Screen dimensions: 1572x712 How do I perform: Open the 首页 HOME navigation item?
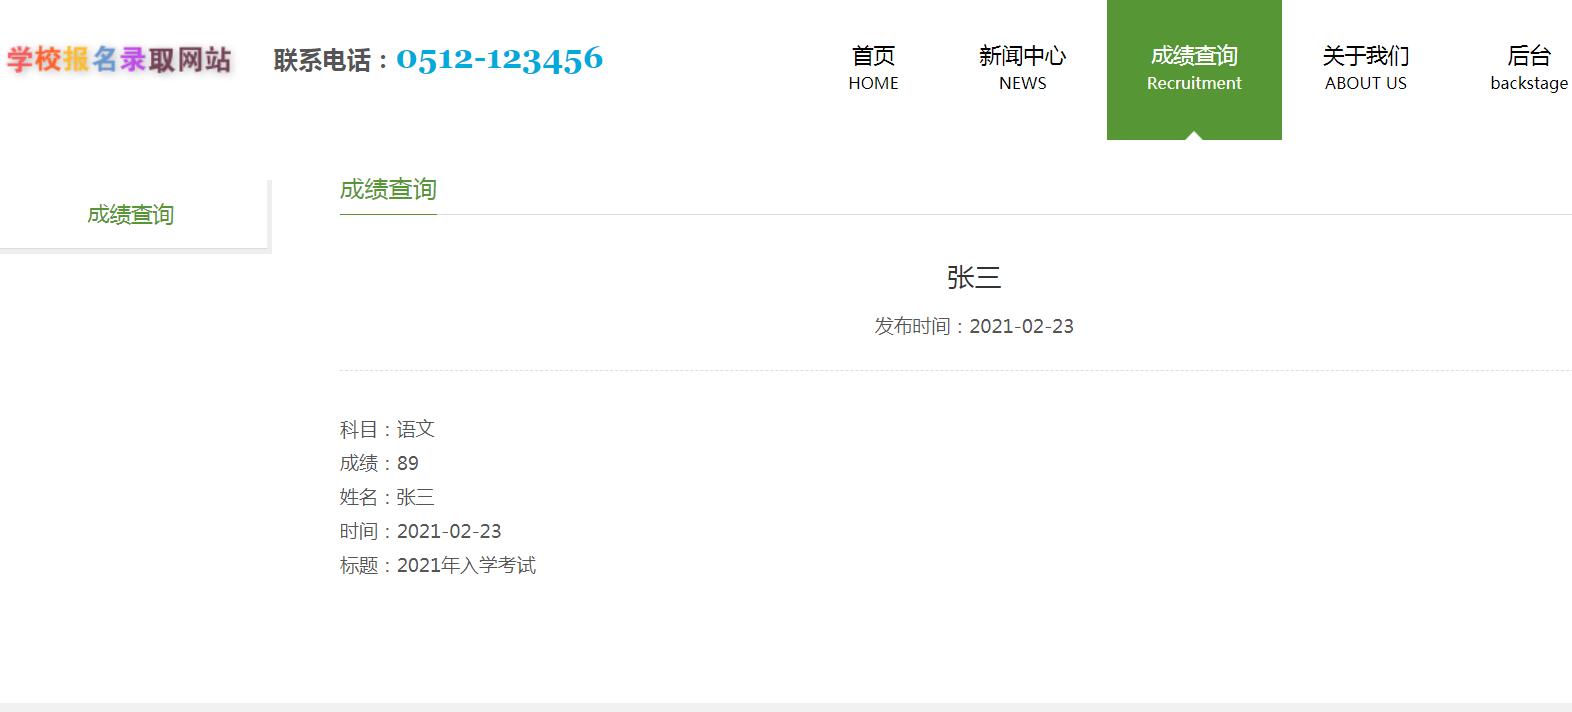[x=873, y=69]
